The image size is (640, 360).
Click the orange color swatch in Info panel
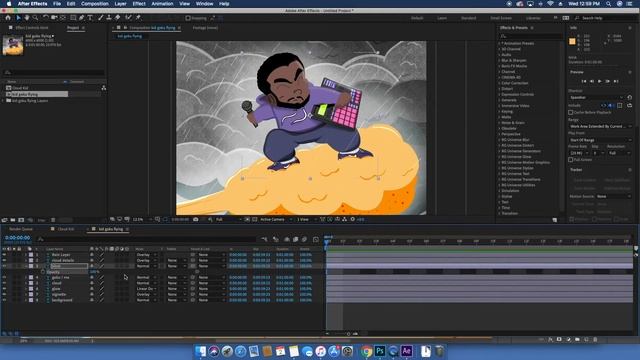(x=572, y=41)
